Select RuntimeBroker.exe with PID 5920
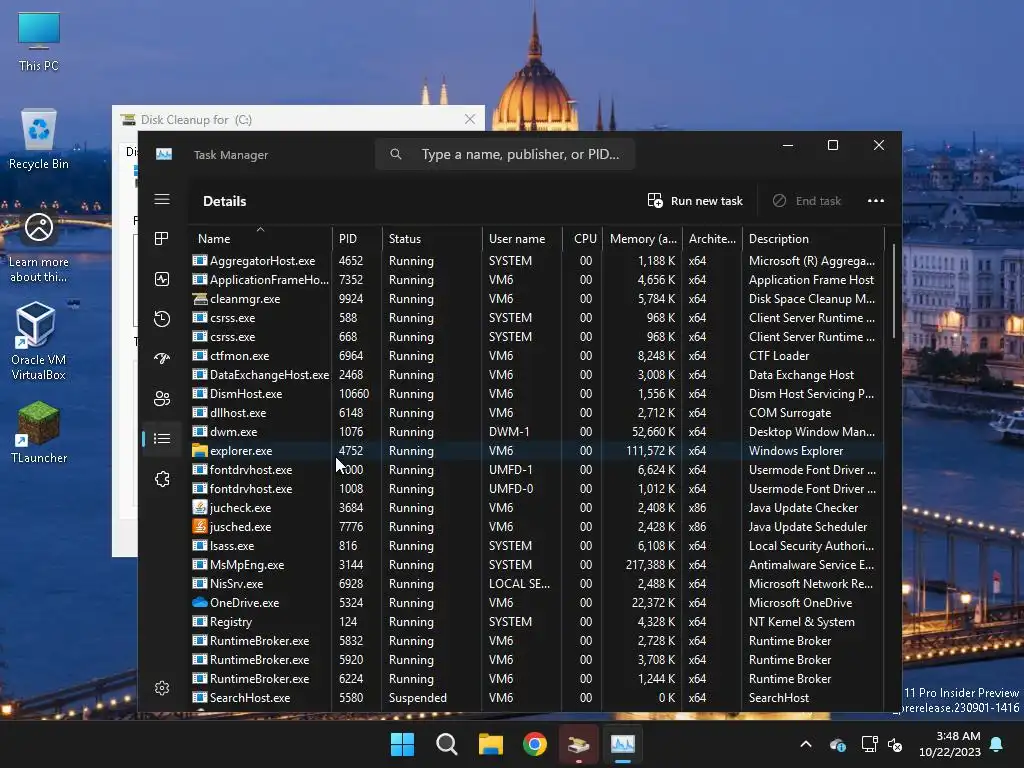The width and height of the screenshot is (1024, 768). (x=537, y=660)
